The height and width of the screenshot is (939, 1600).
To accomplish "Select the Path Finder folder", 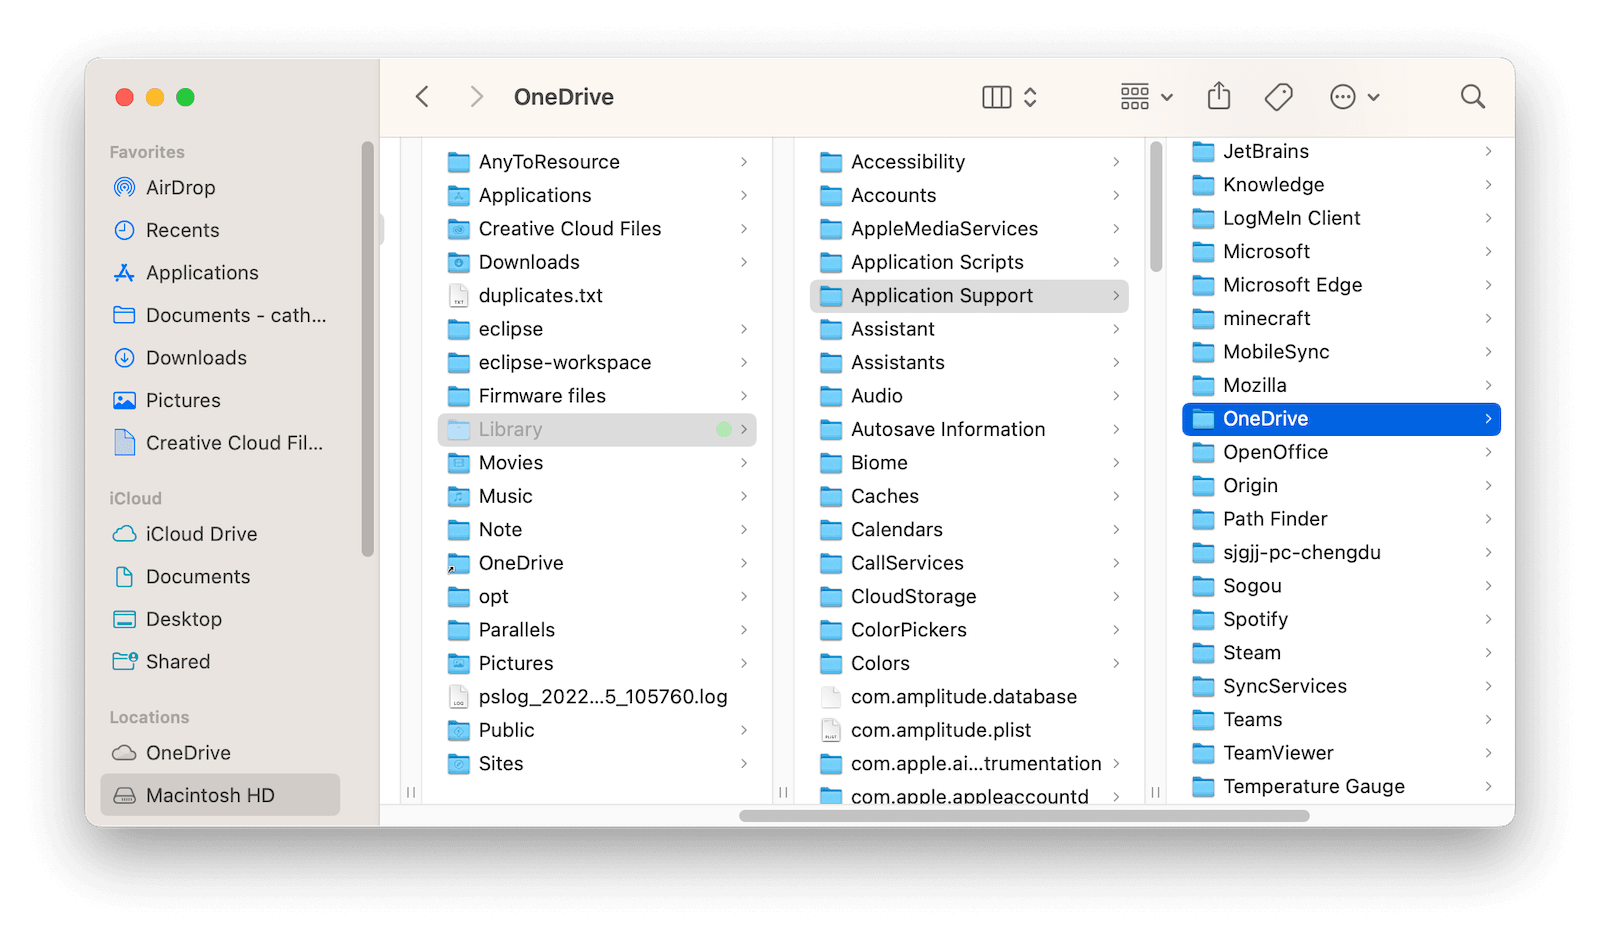I will coord(1341,519).
